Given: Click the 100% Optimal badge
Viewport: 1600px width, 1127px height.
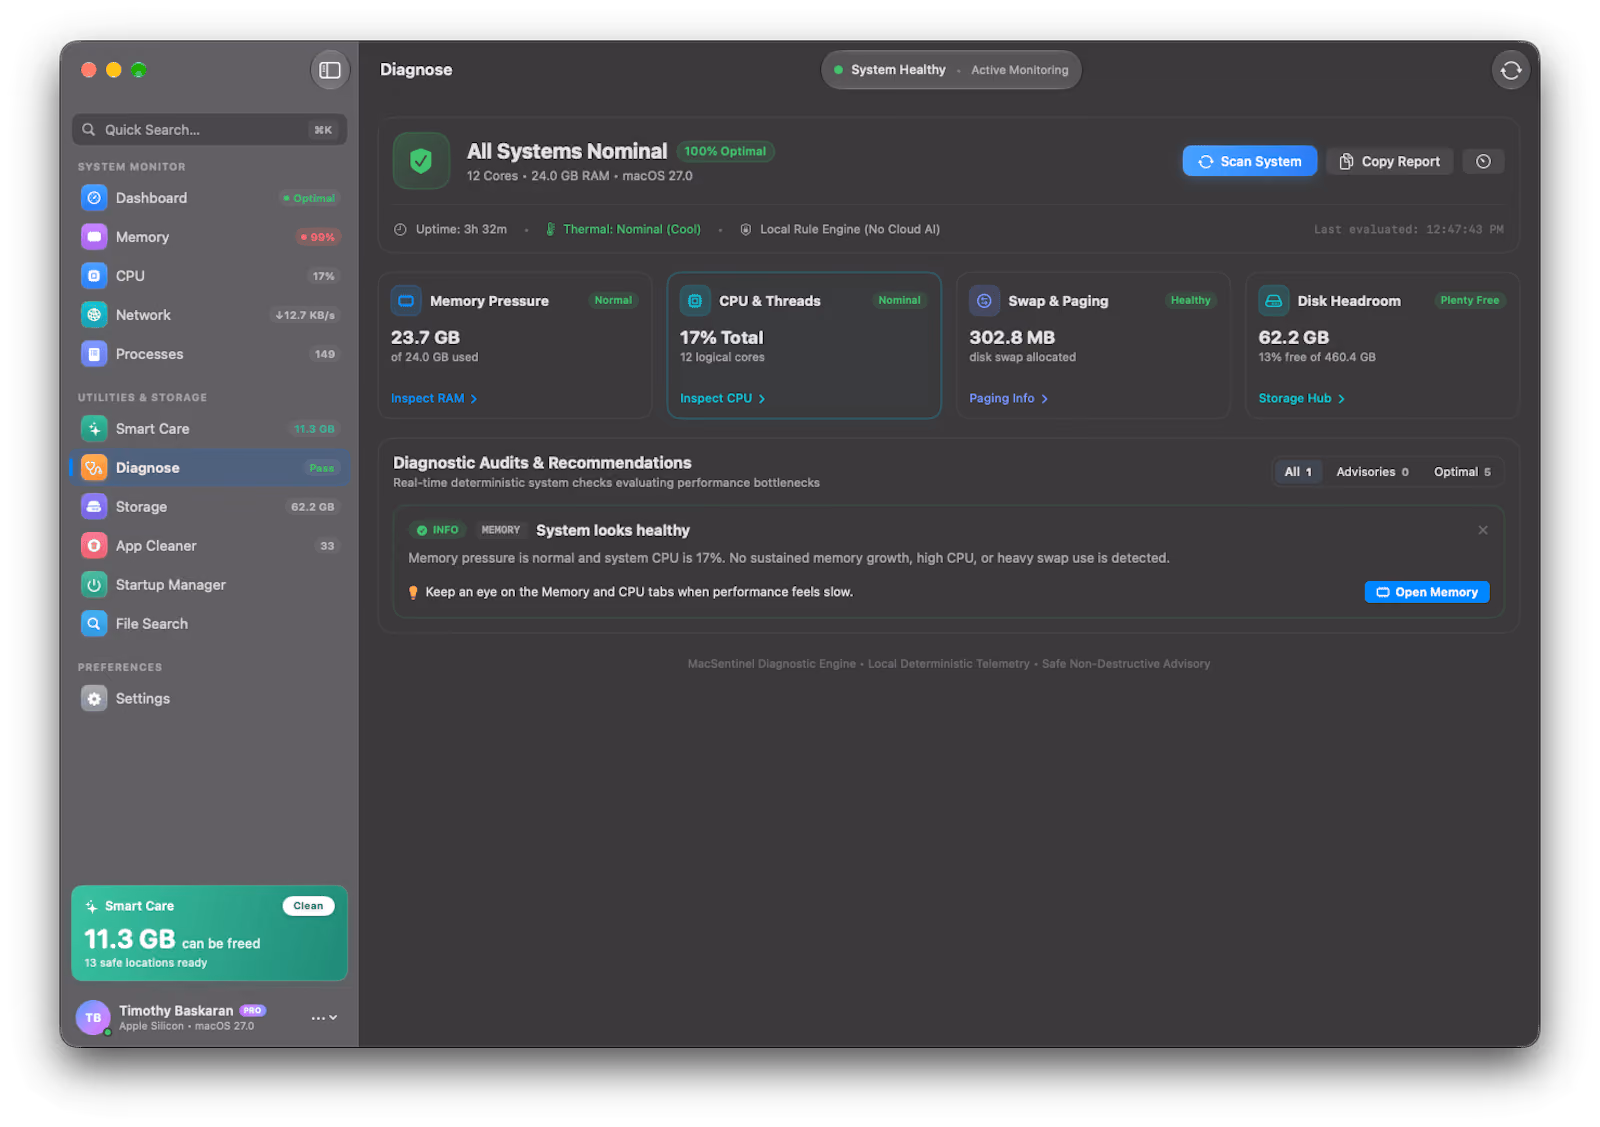Looking at the screenshot, I should [x=725, y=152].
